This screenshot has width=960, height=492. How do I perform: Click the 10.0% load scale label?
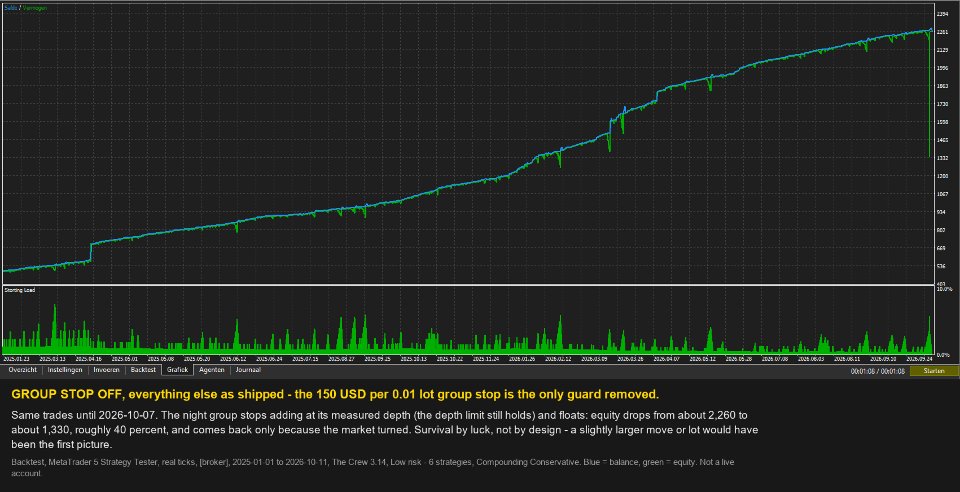(x=944, y=288)
